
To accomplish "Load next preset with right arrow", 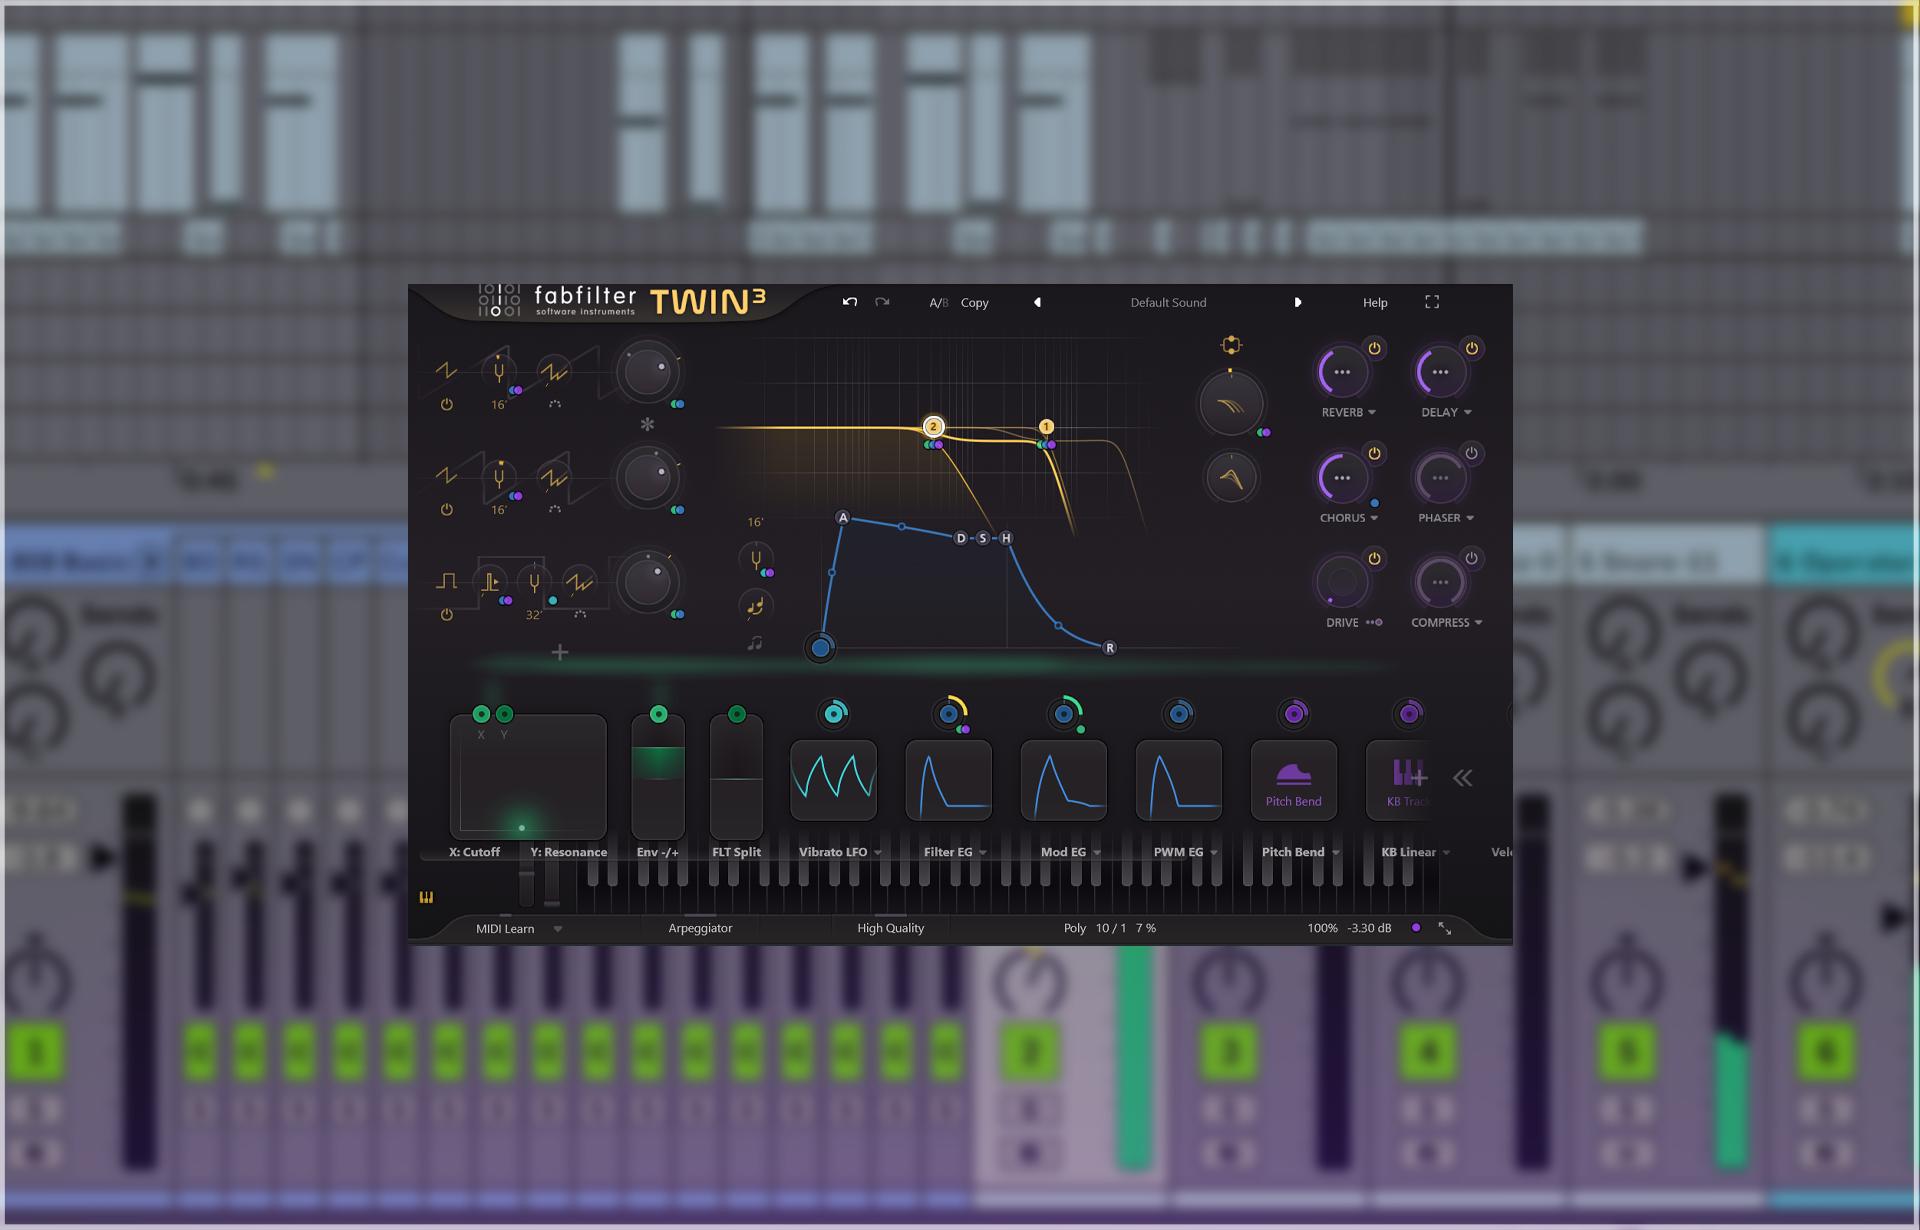I will [x=1297, y=302].
